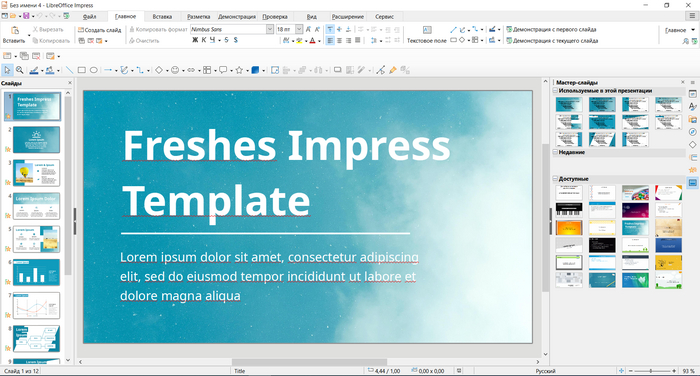Collapse the 'Доступные' section
Image resolution: width=700 pixels, height=376 pixels.
pyautogui.click(x=555, y=179)
